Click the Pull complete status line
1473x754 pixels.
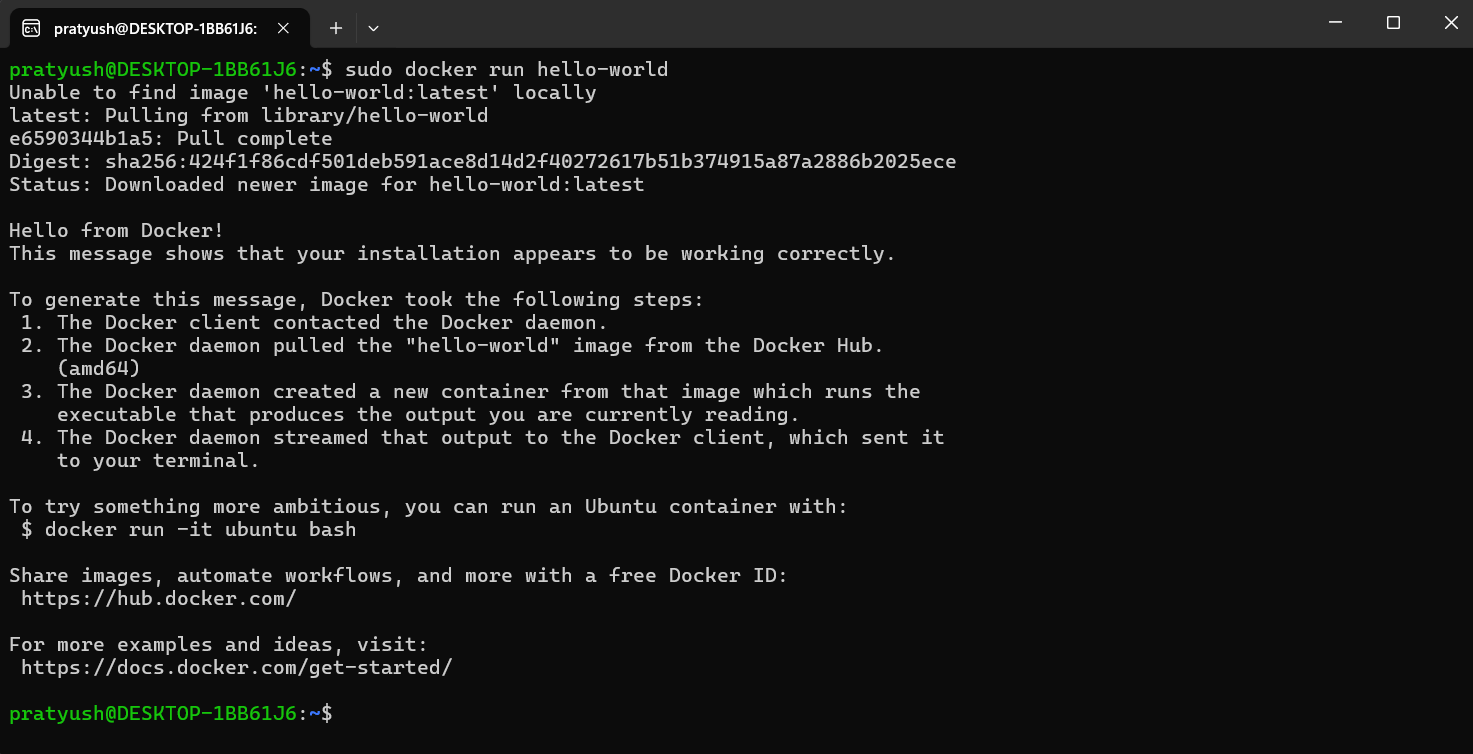pos(170,138)
